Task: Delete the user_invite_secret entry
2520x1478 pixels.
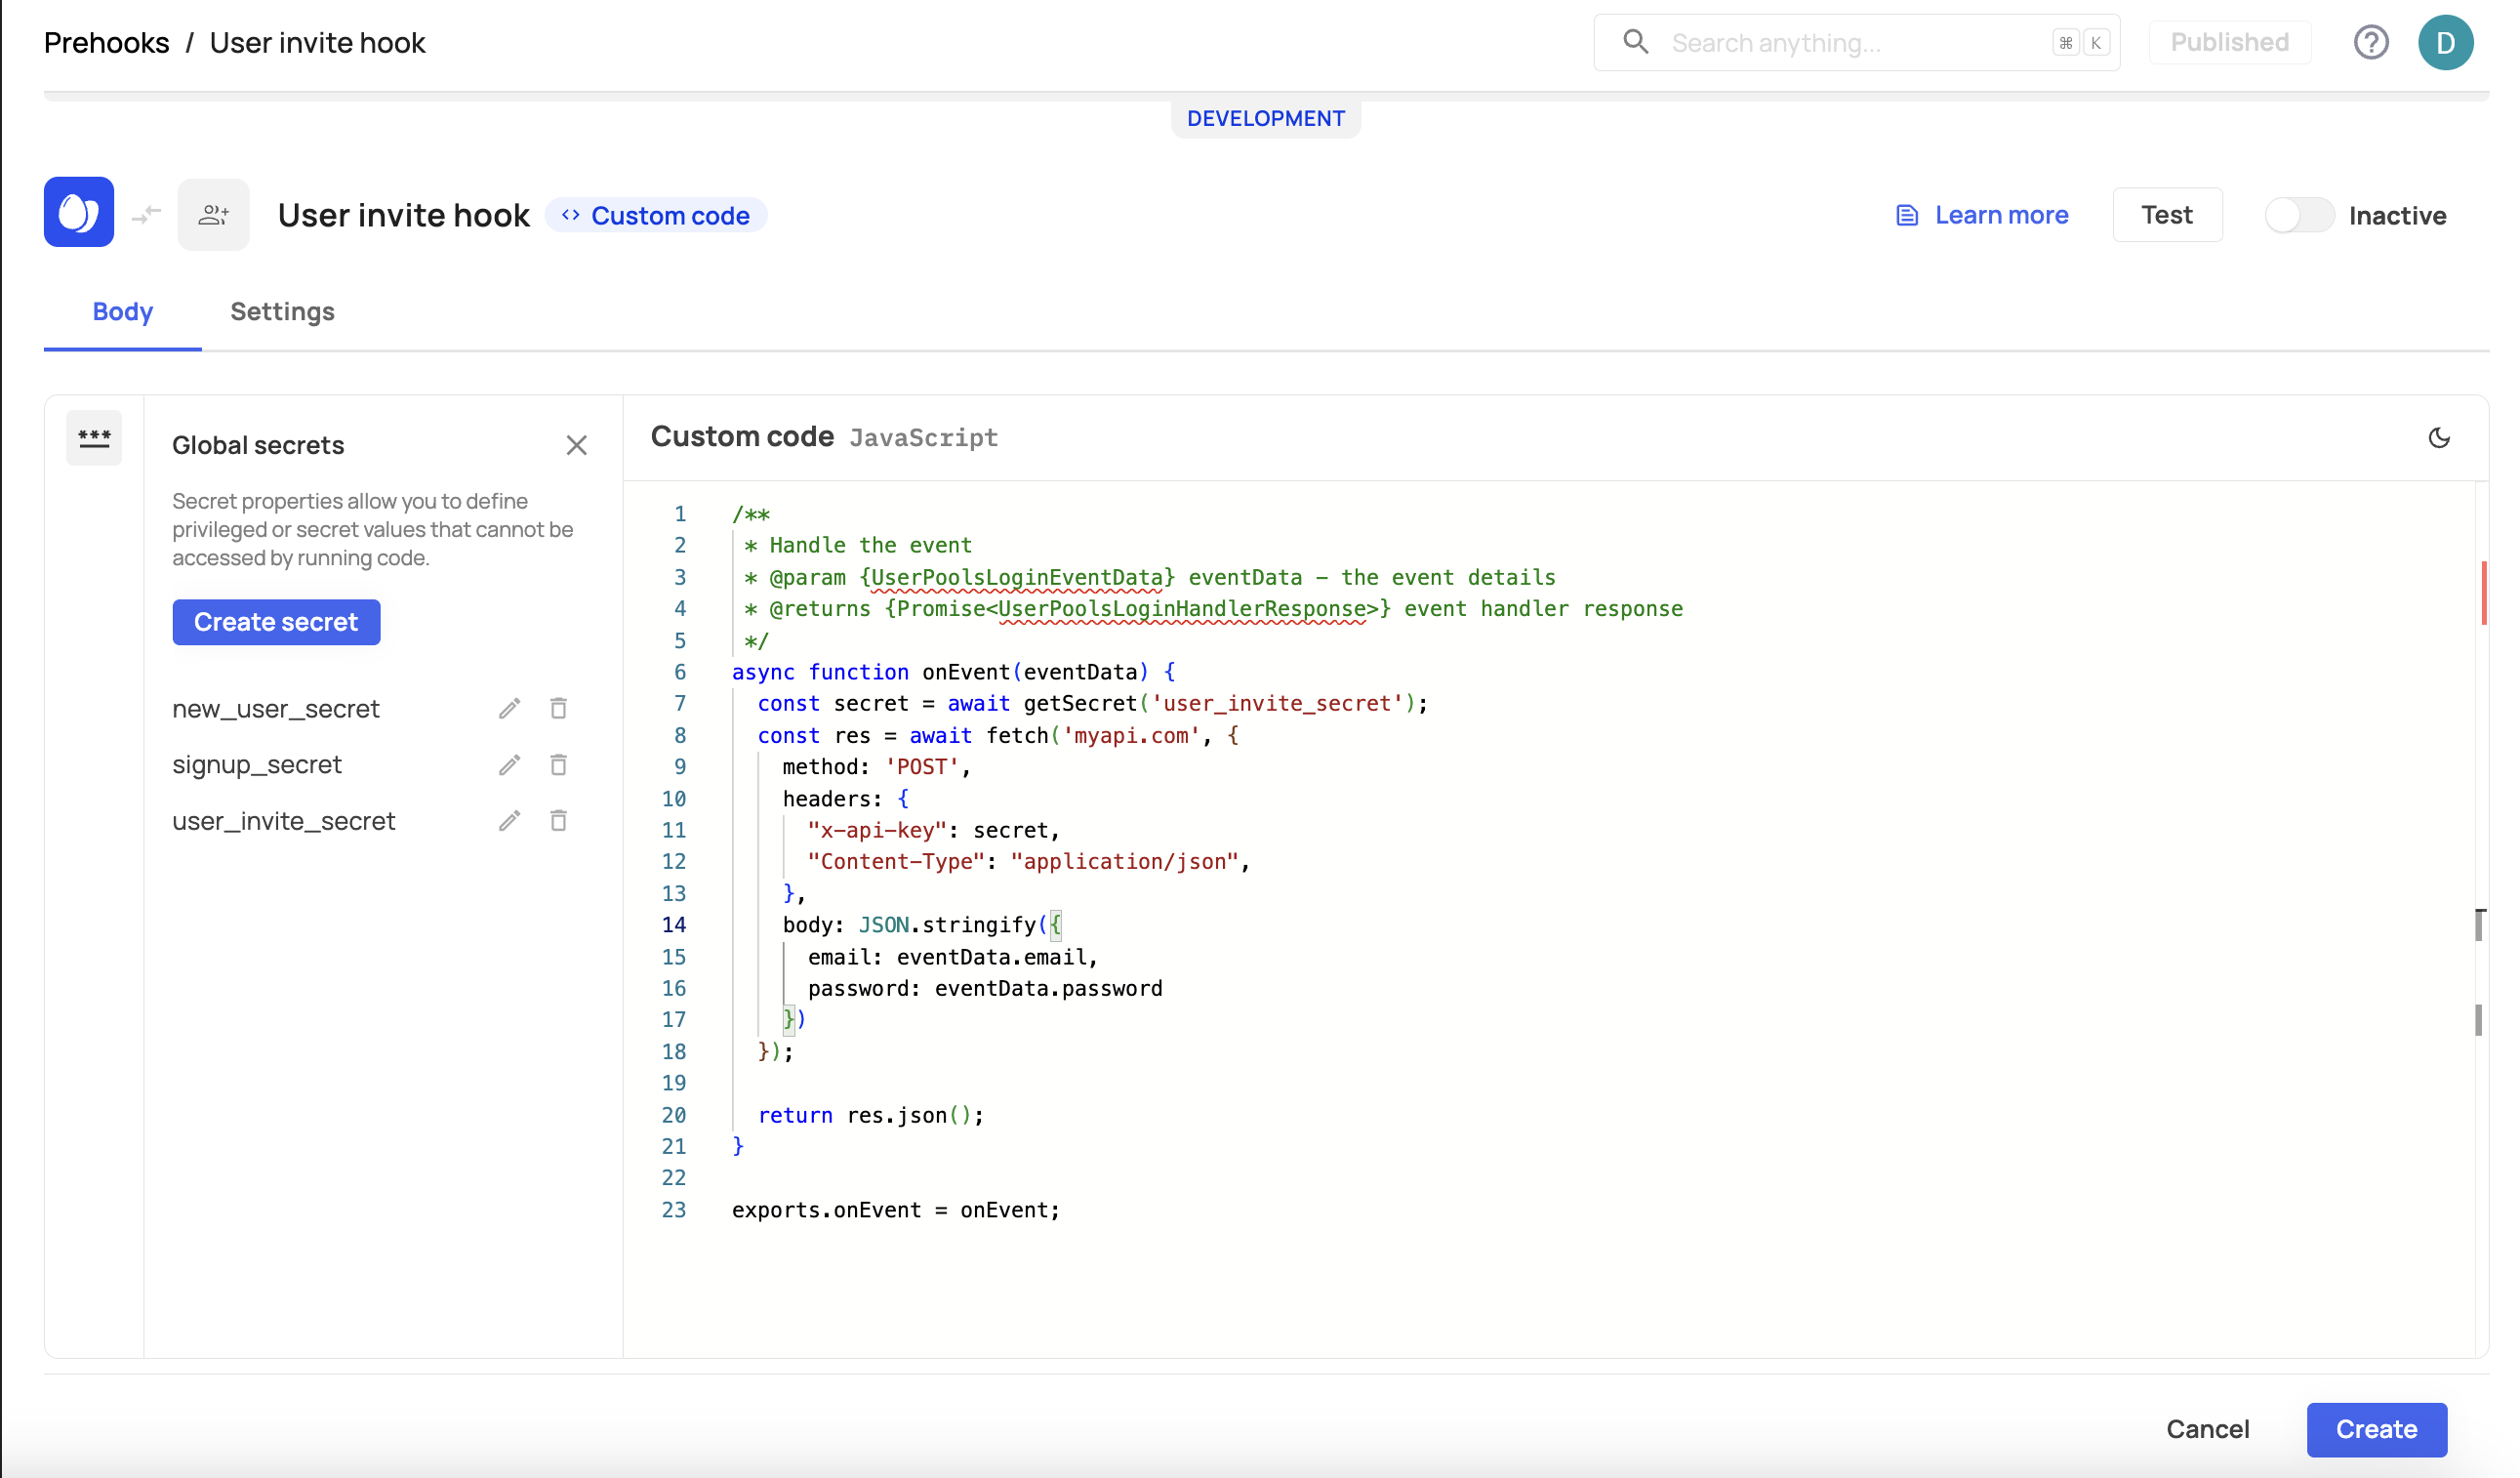Action: tap(559, 821)
